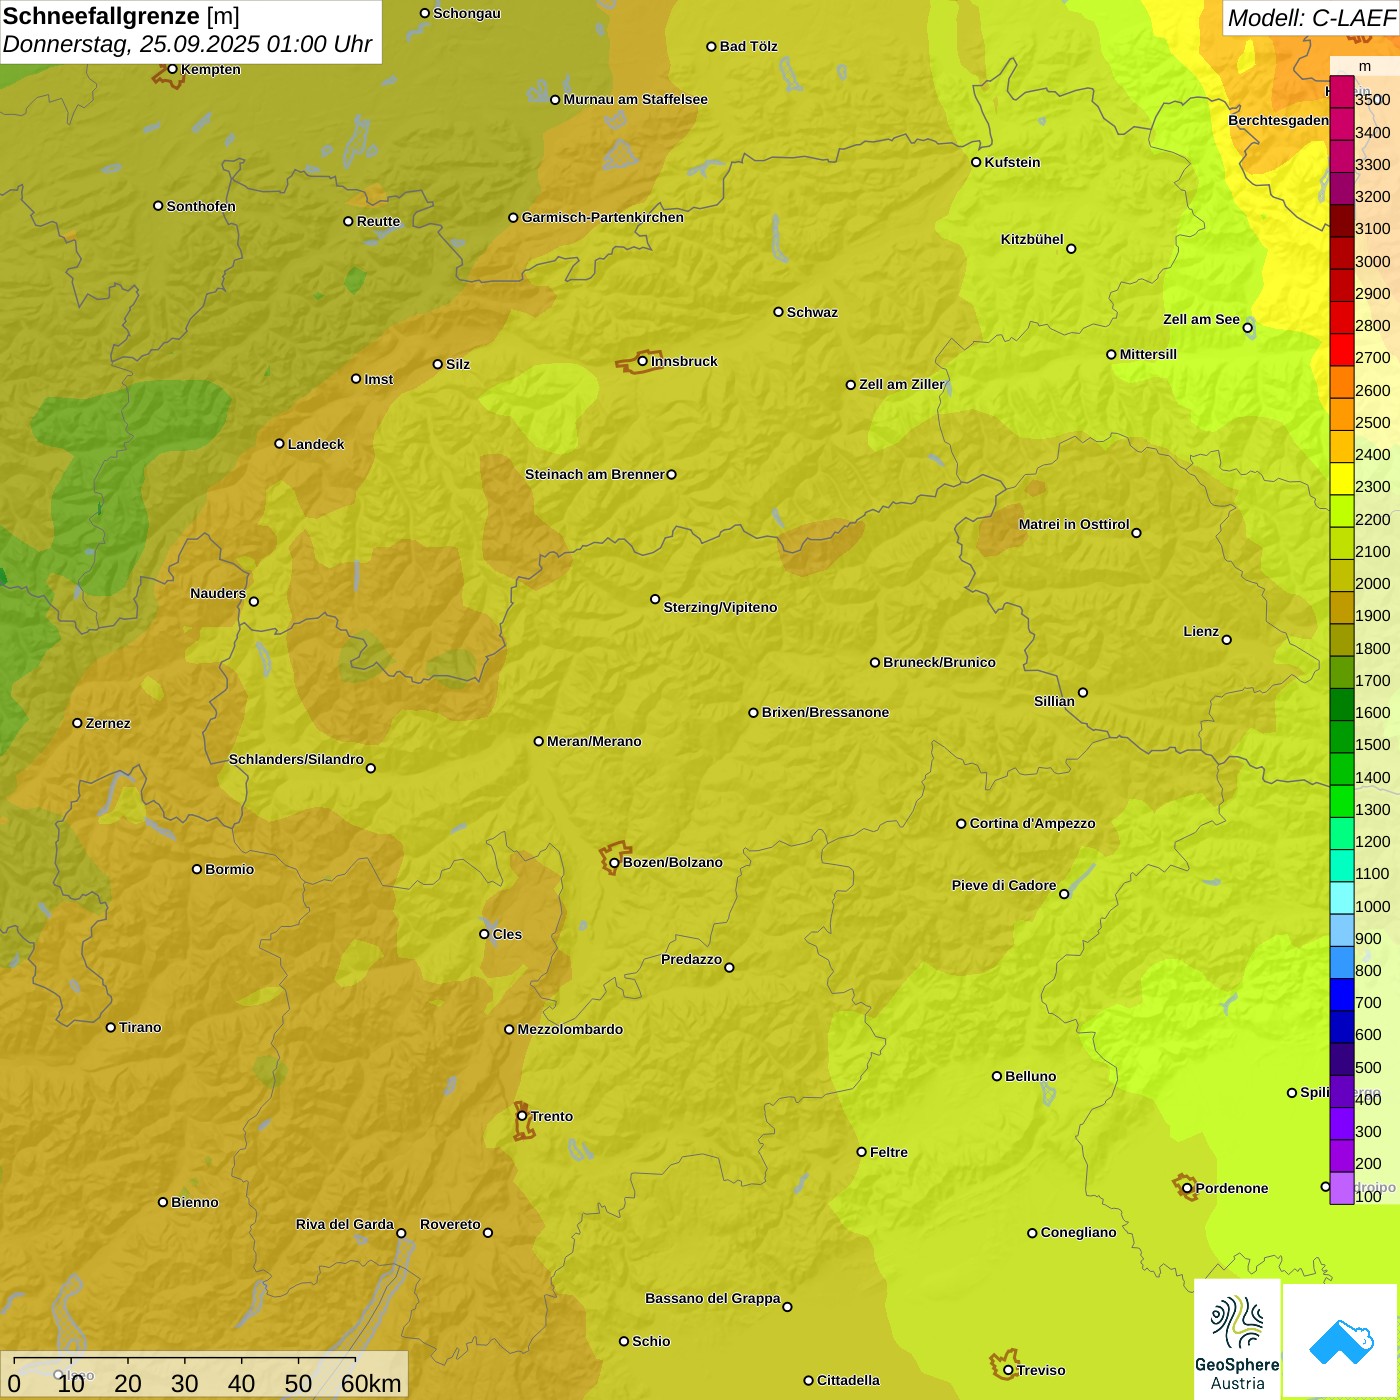The height and width of the screenshot is (1400, 1400).
Task: Click the Berchtesgaden label
Action: [x=1278, y=120]
